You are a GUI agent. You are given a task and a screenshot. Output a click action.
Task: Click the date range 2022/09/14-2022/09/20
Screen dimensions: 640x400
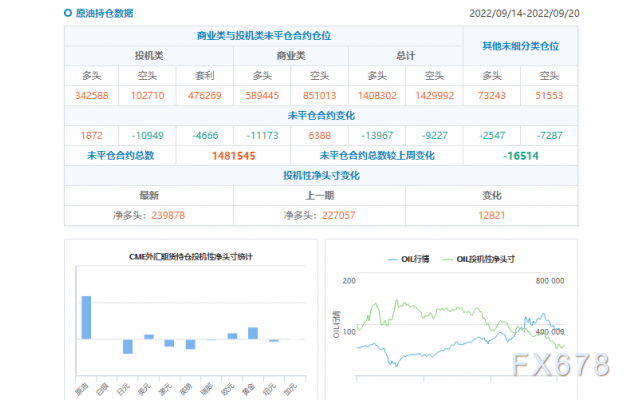[524, 13]
